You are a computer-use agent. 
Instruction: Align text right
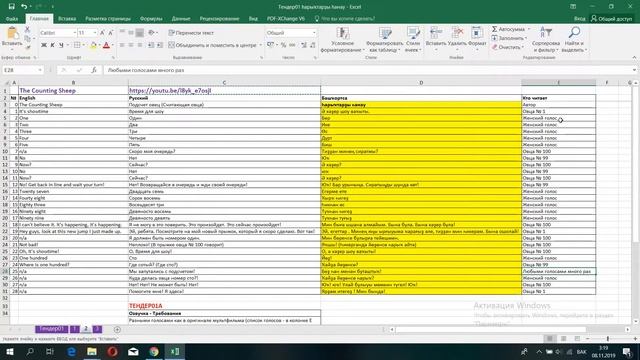coord(140,45)
